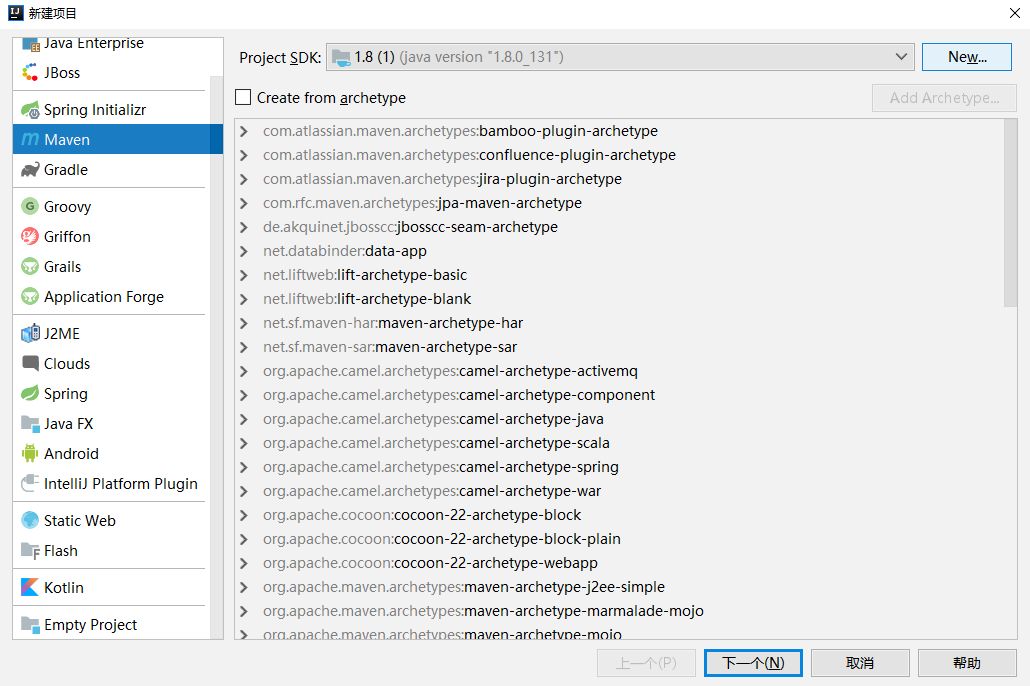Screen dimensions: 1030x686
Task: Expand jbosscc-seam-archetype node
Action: [244, 227]
